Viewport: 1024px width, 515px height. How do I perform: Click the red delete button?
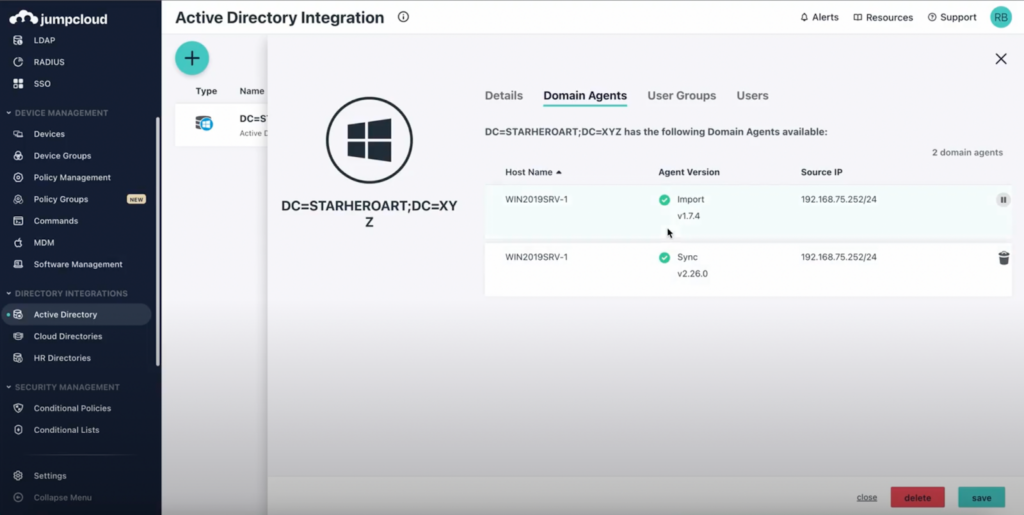pyautogui.click(x=917, y=498)
